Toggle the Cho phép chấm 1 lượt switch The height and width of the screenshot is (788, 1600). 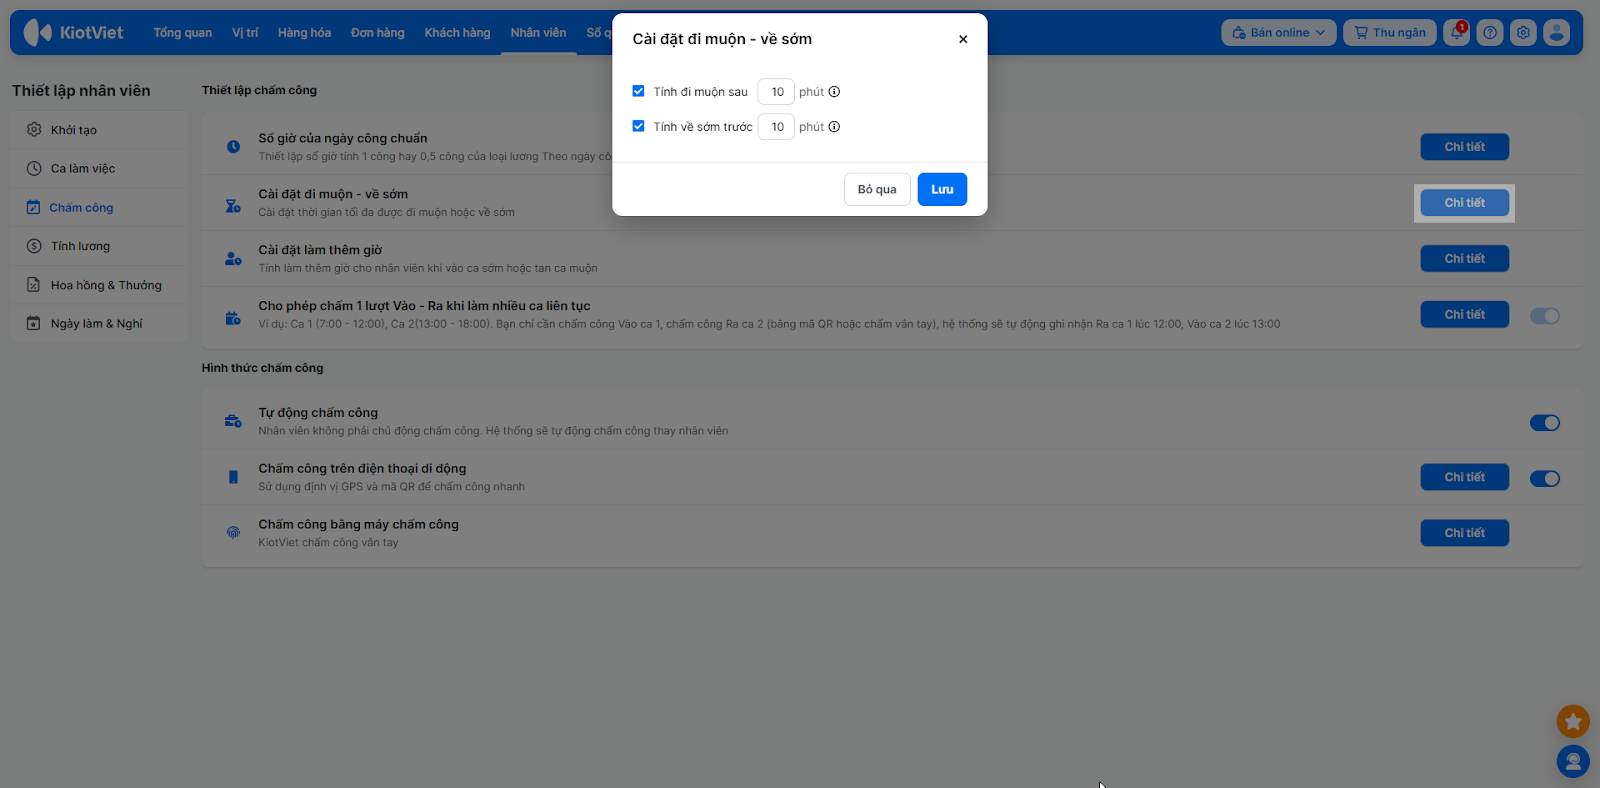tap(1545, 316)
